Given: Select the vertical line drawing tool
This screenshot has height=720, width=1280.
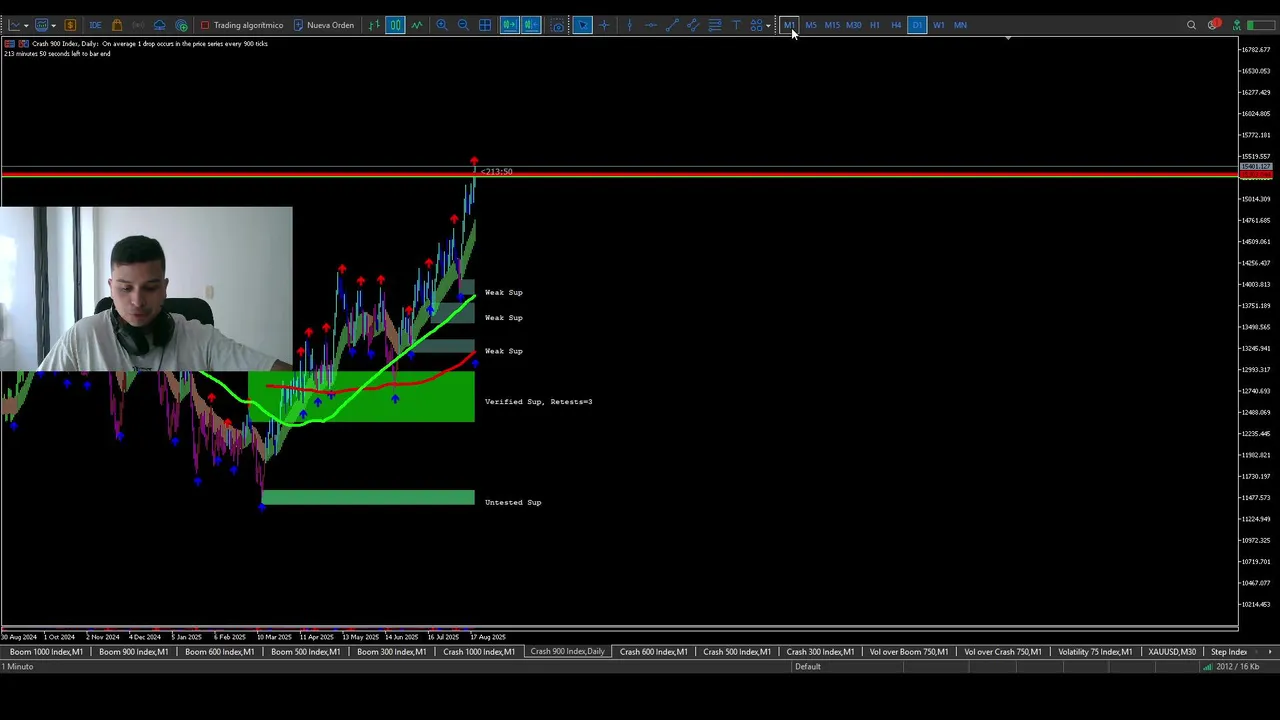Looking at the screenshot, I should click(629, 25).
